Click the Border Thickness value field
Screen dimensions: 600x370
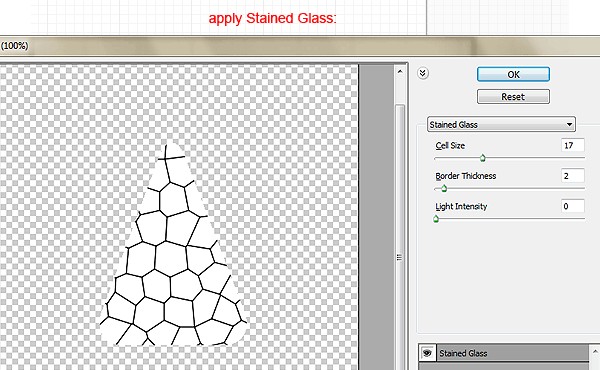pyautogui.click(x=573, y=176)
